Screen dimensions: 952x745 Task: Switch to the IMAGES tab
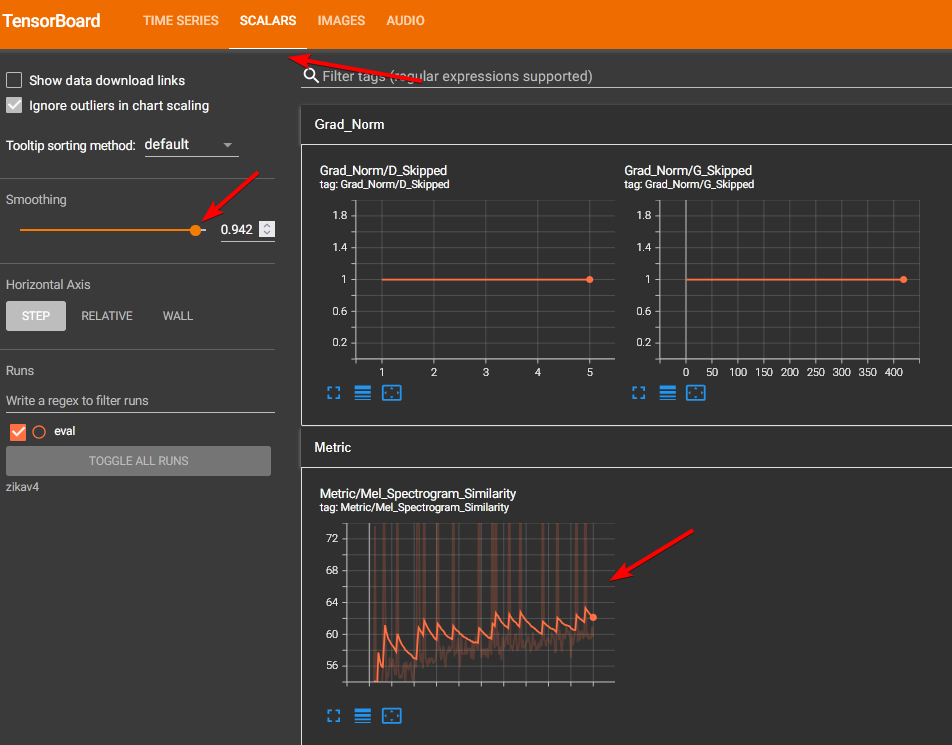tap(341, 21)
